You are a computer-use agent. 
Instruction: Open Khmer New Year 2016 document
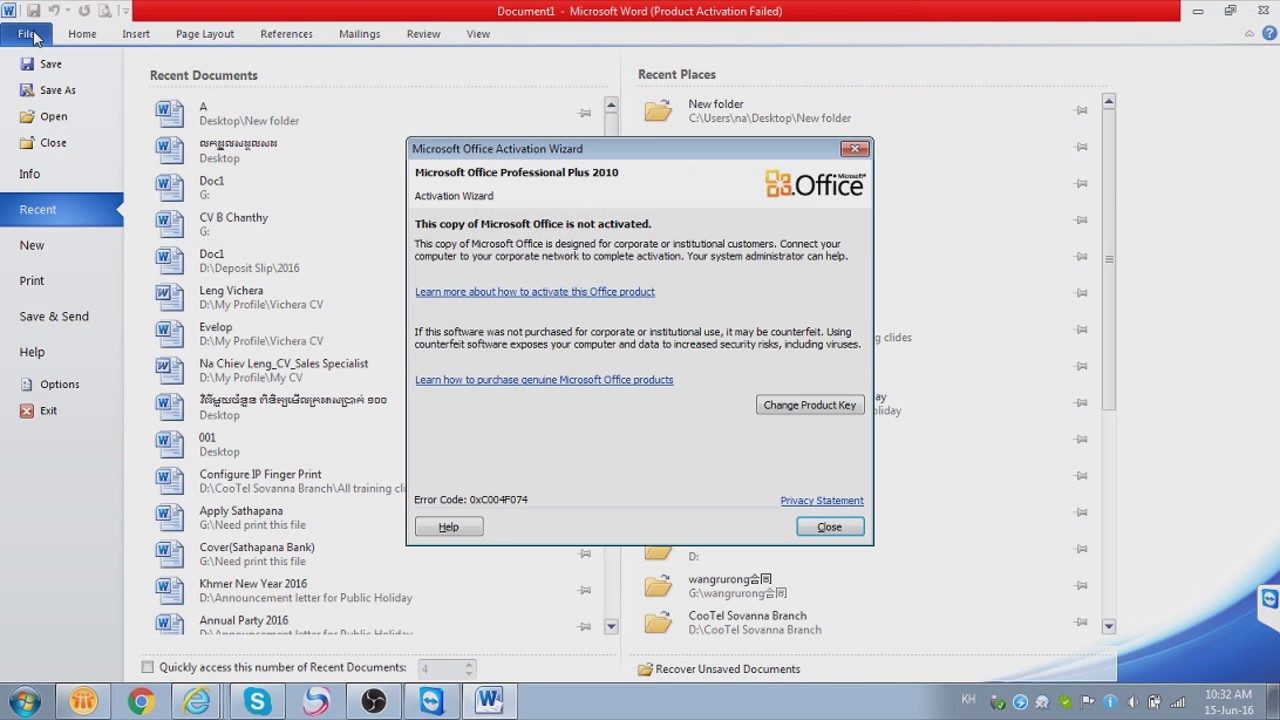(376, 590)
